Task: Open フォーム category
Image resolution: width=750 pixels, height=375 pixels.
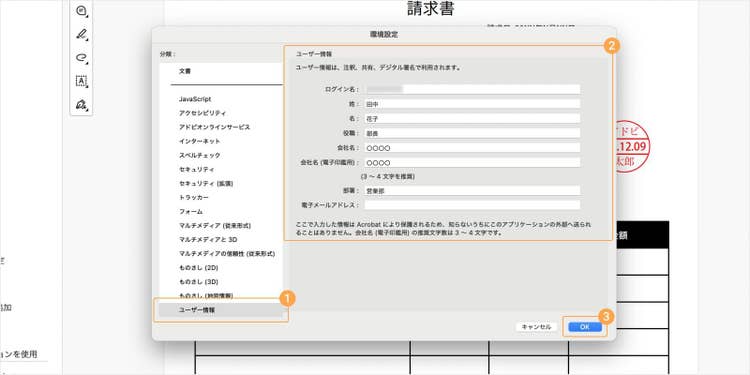Action: point(191,211)
